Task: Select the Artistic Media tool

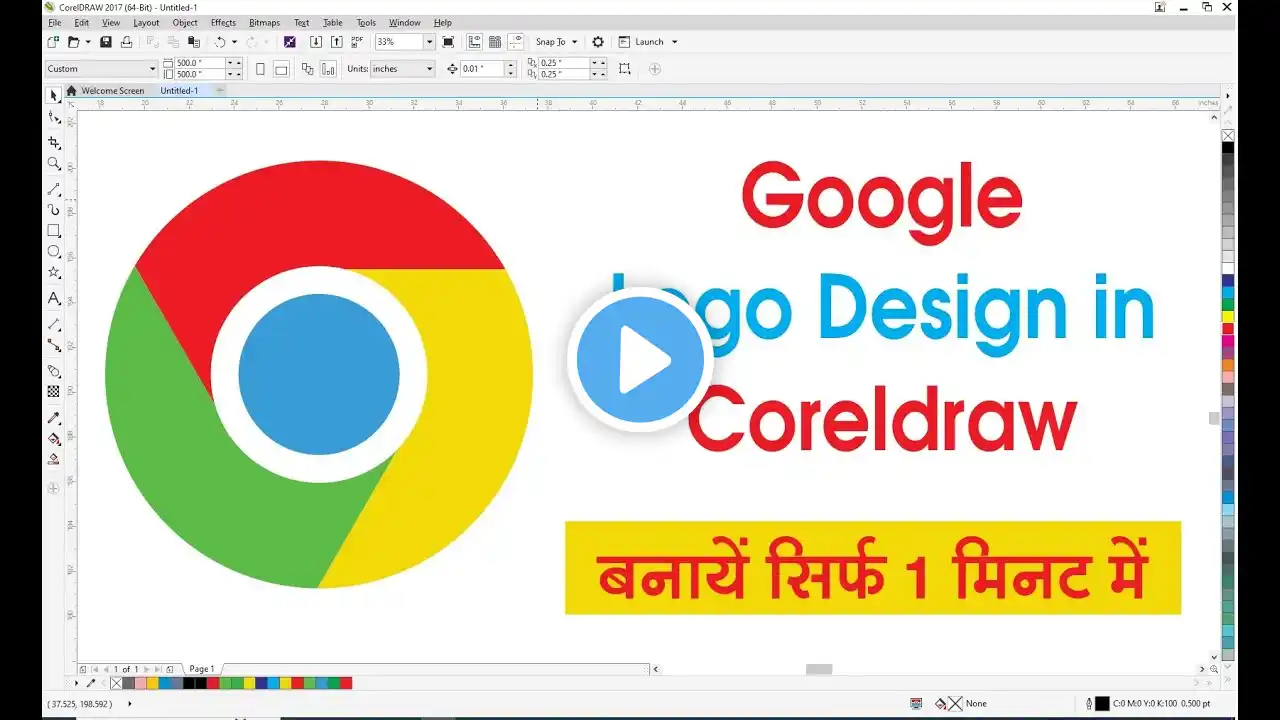Action: point(54,210)
